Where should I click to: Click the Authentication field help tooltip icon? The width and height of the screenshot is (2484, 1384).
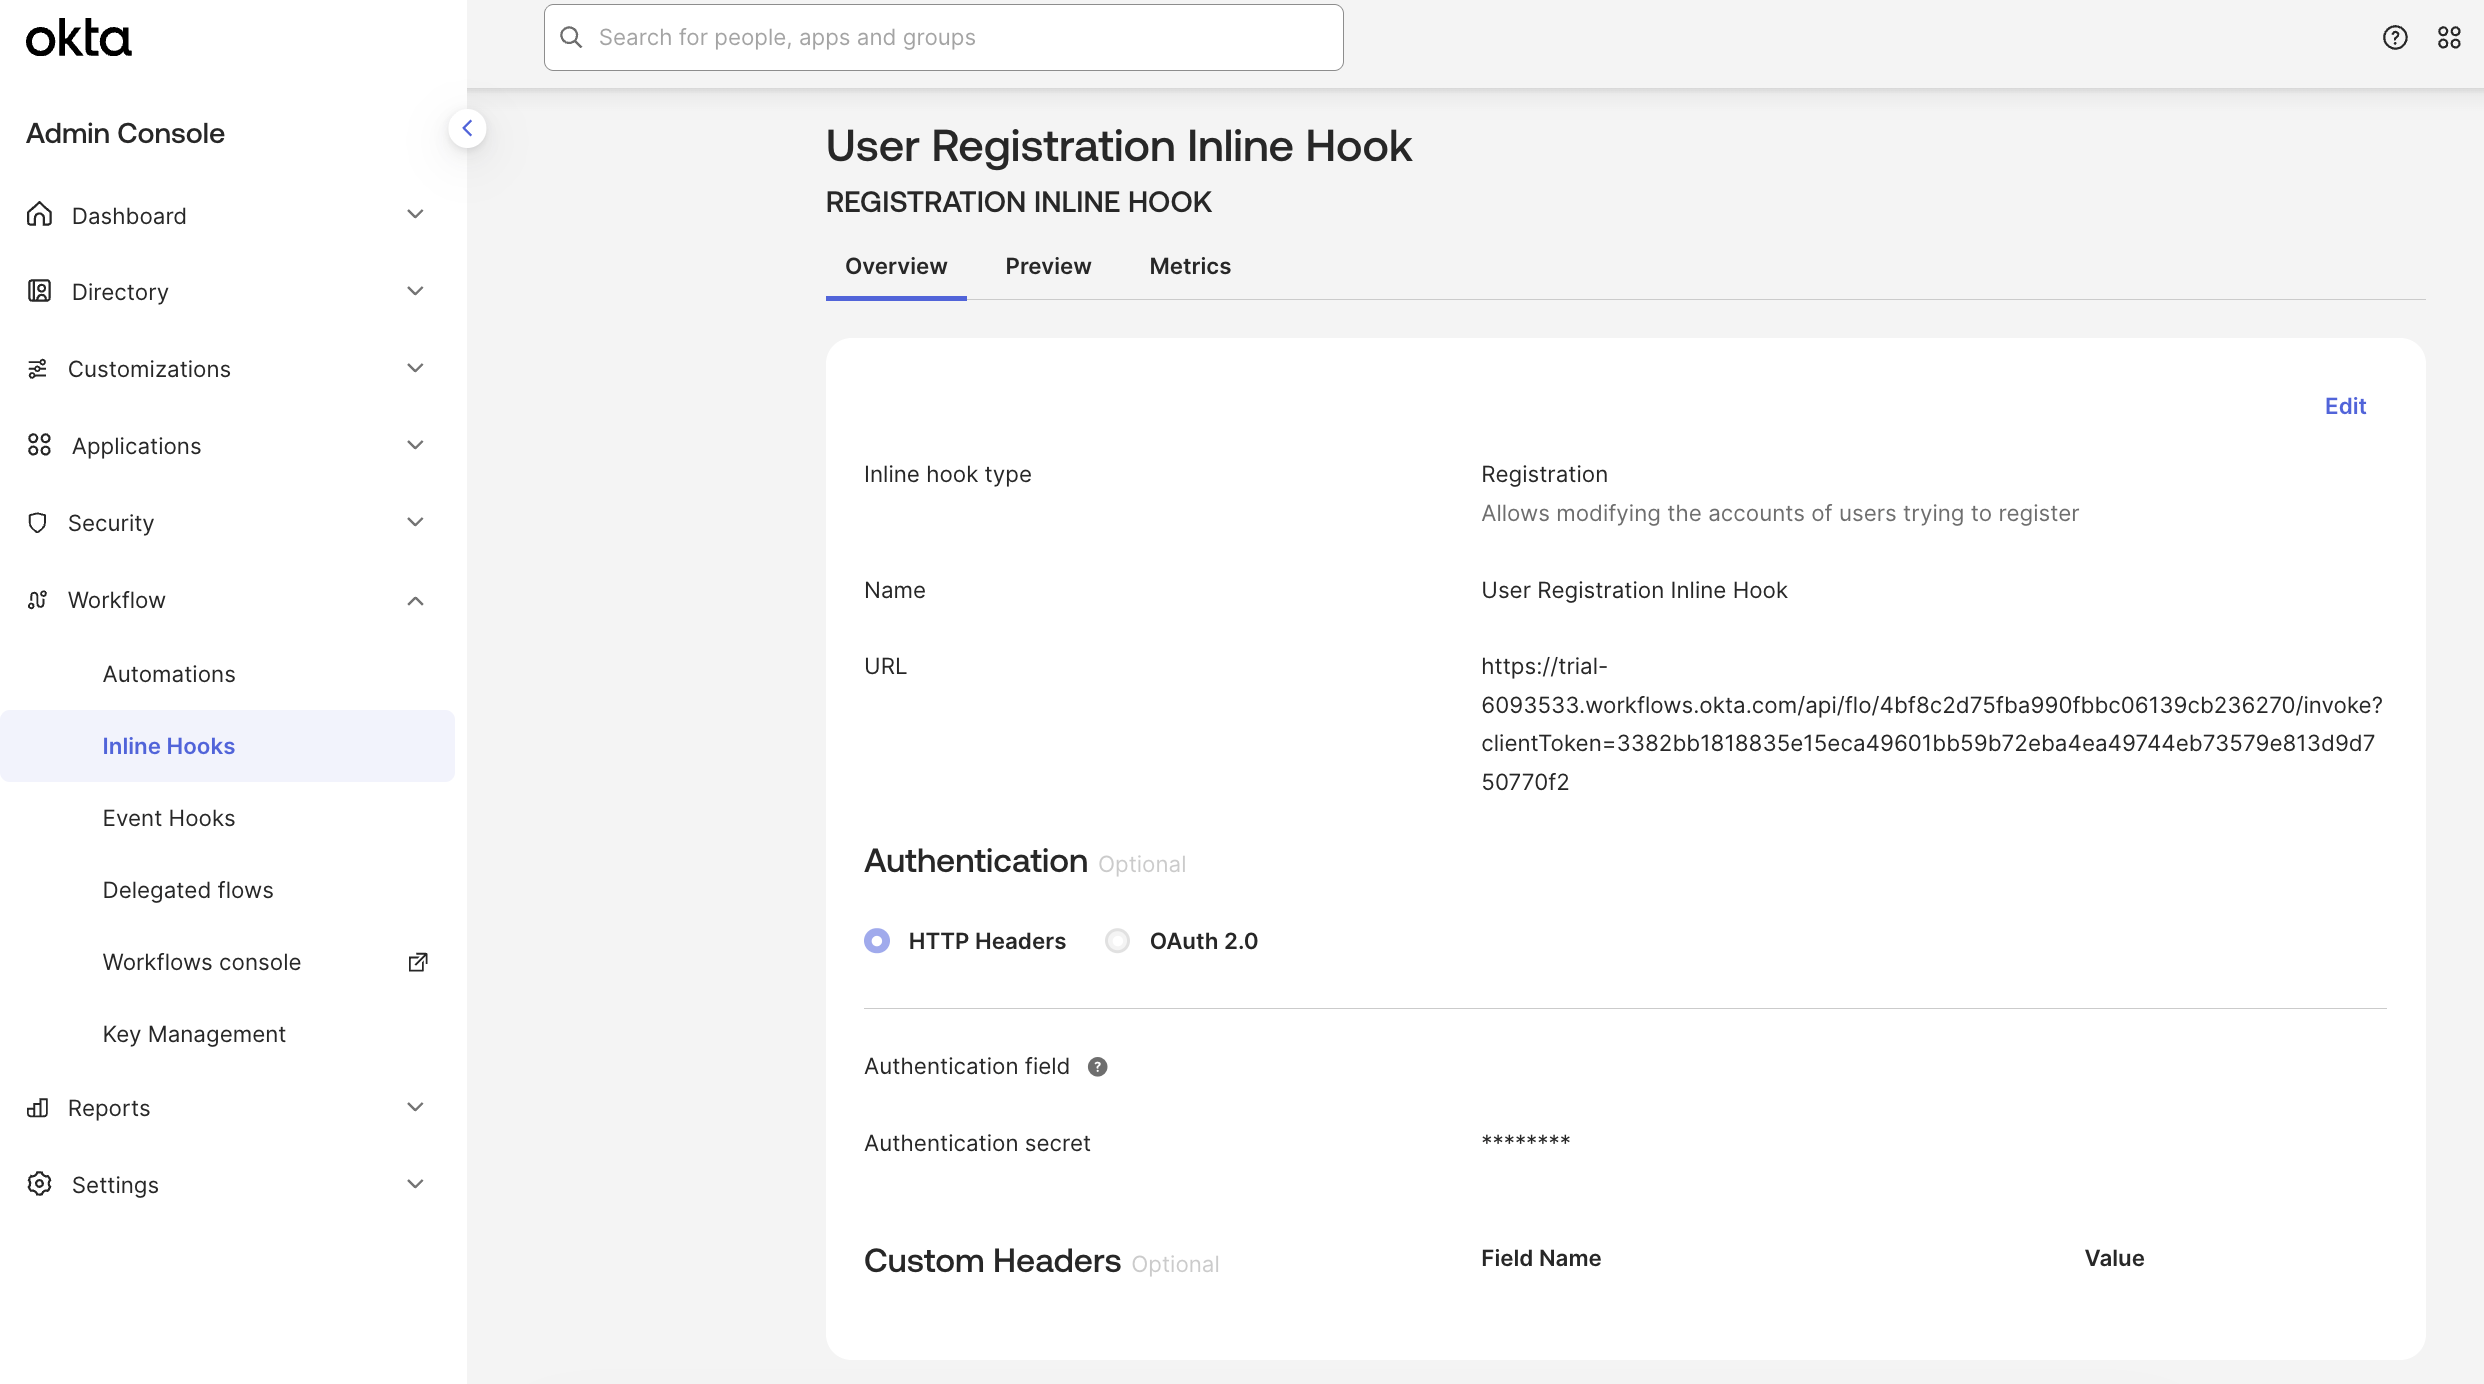pyautogui.click(x=1097, y=1067)
